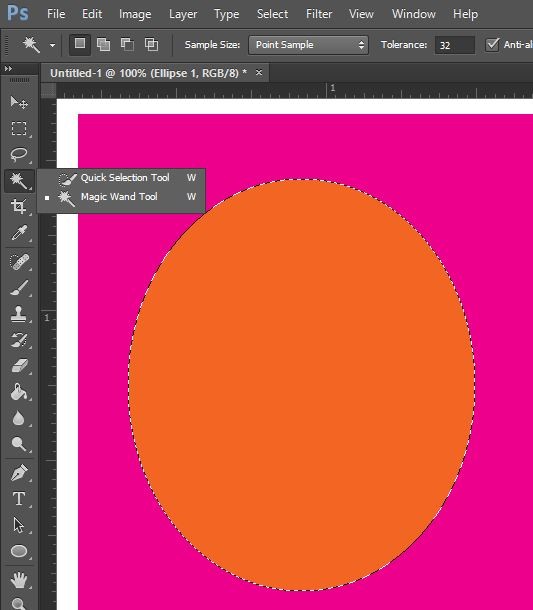Enable Add to selection mode

coord(103,44)
